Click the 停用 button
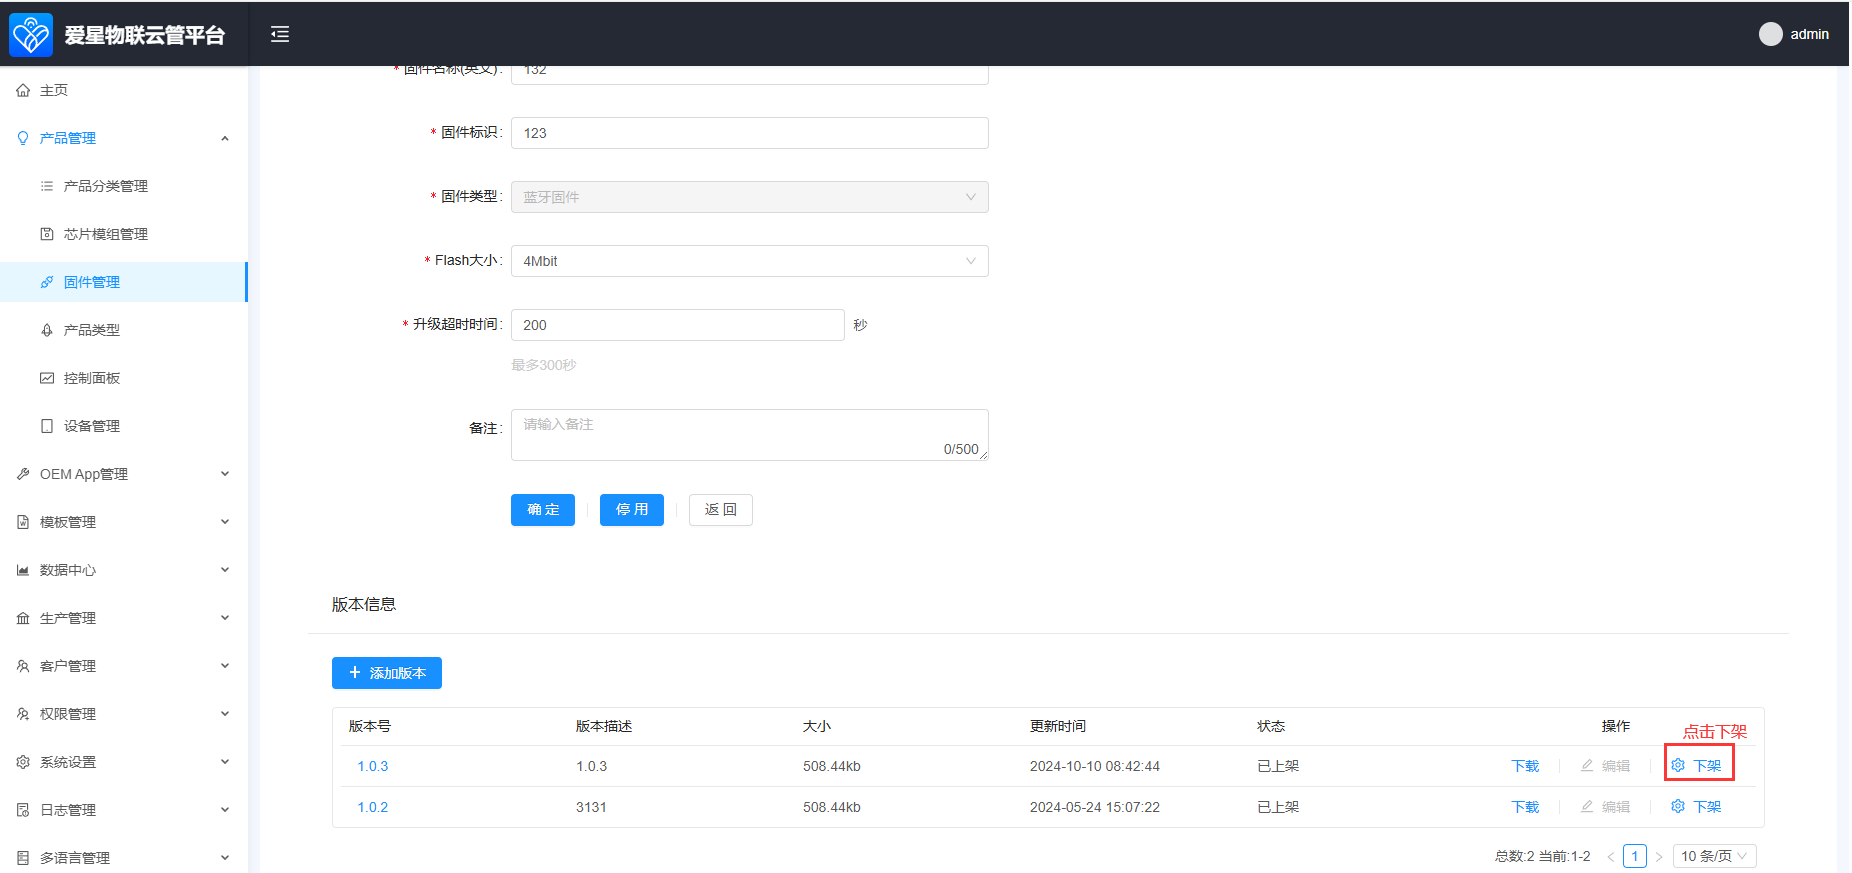This screenshot has height=873, width=1852. point(632,510)
